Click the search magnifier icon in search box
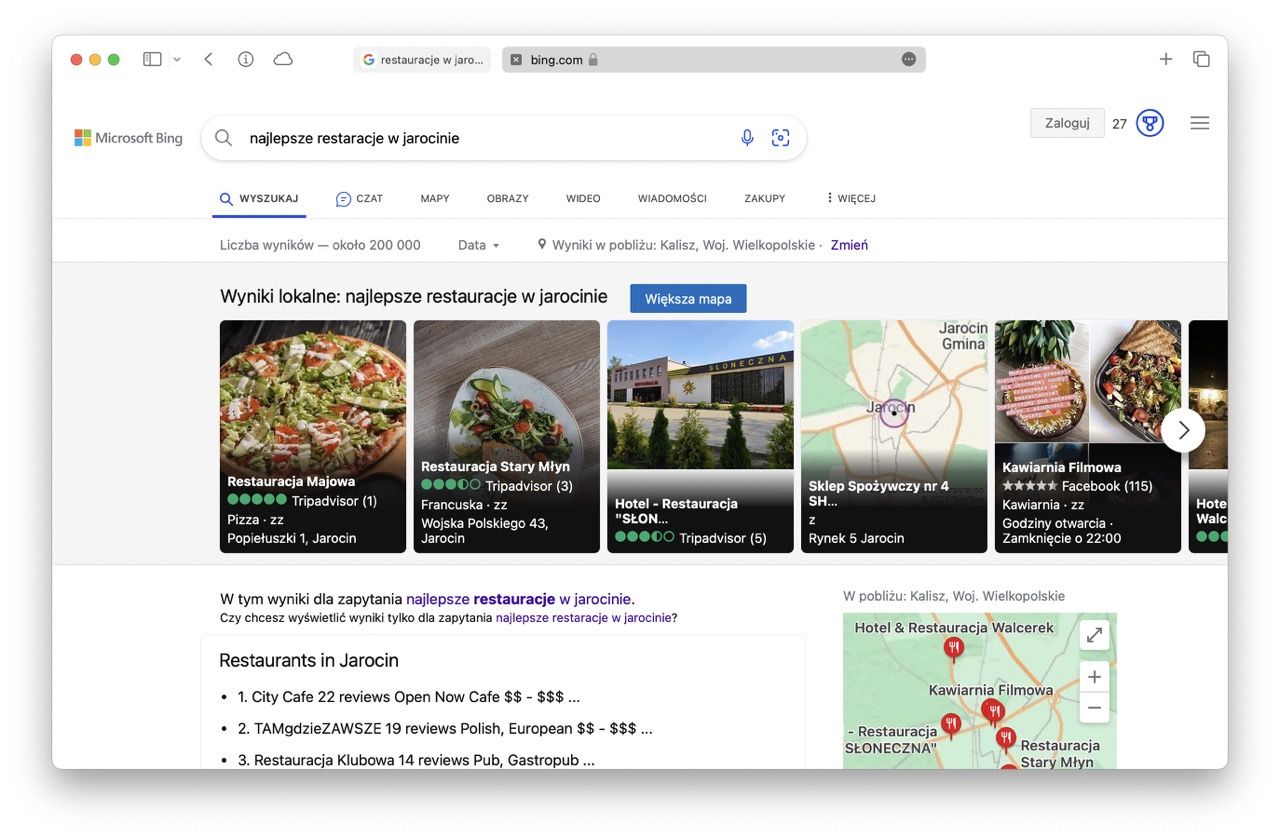The height and width of the screenshot is (838, 1280). 224,138
